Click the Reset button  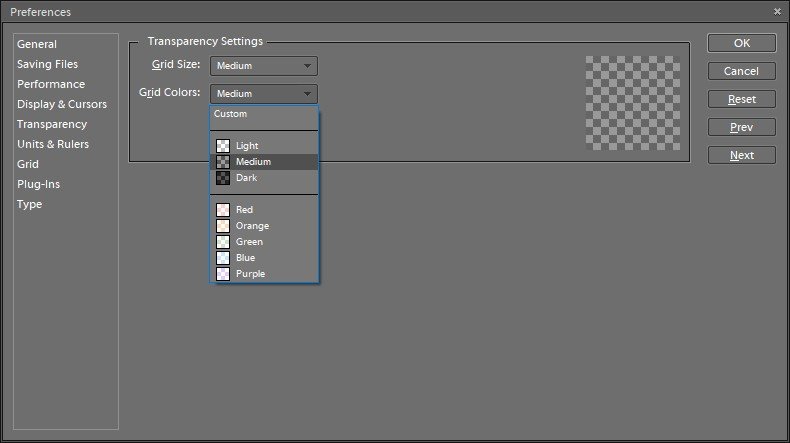(x=742, y=99)
